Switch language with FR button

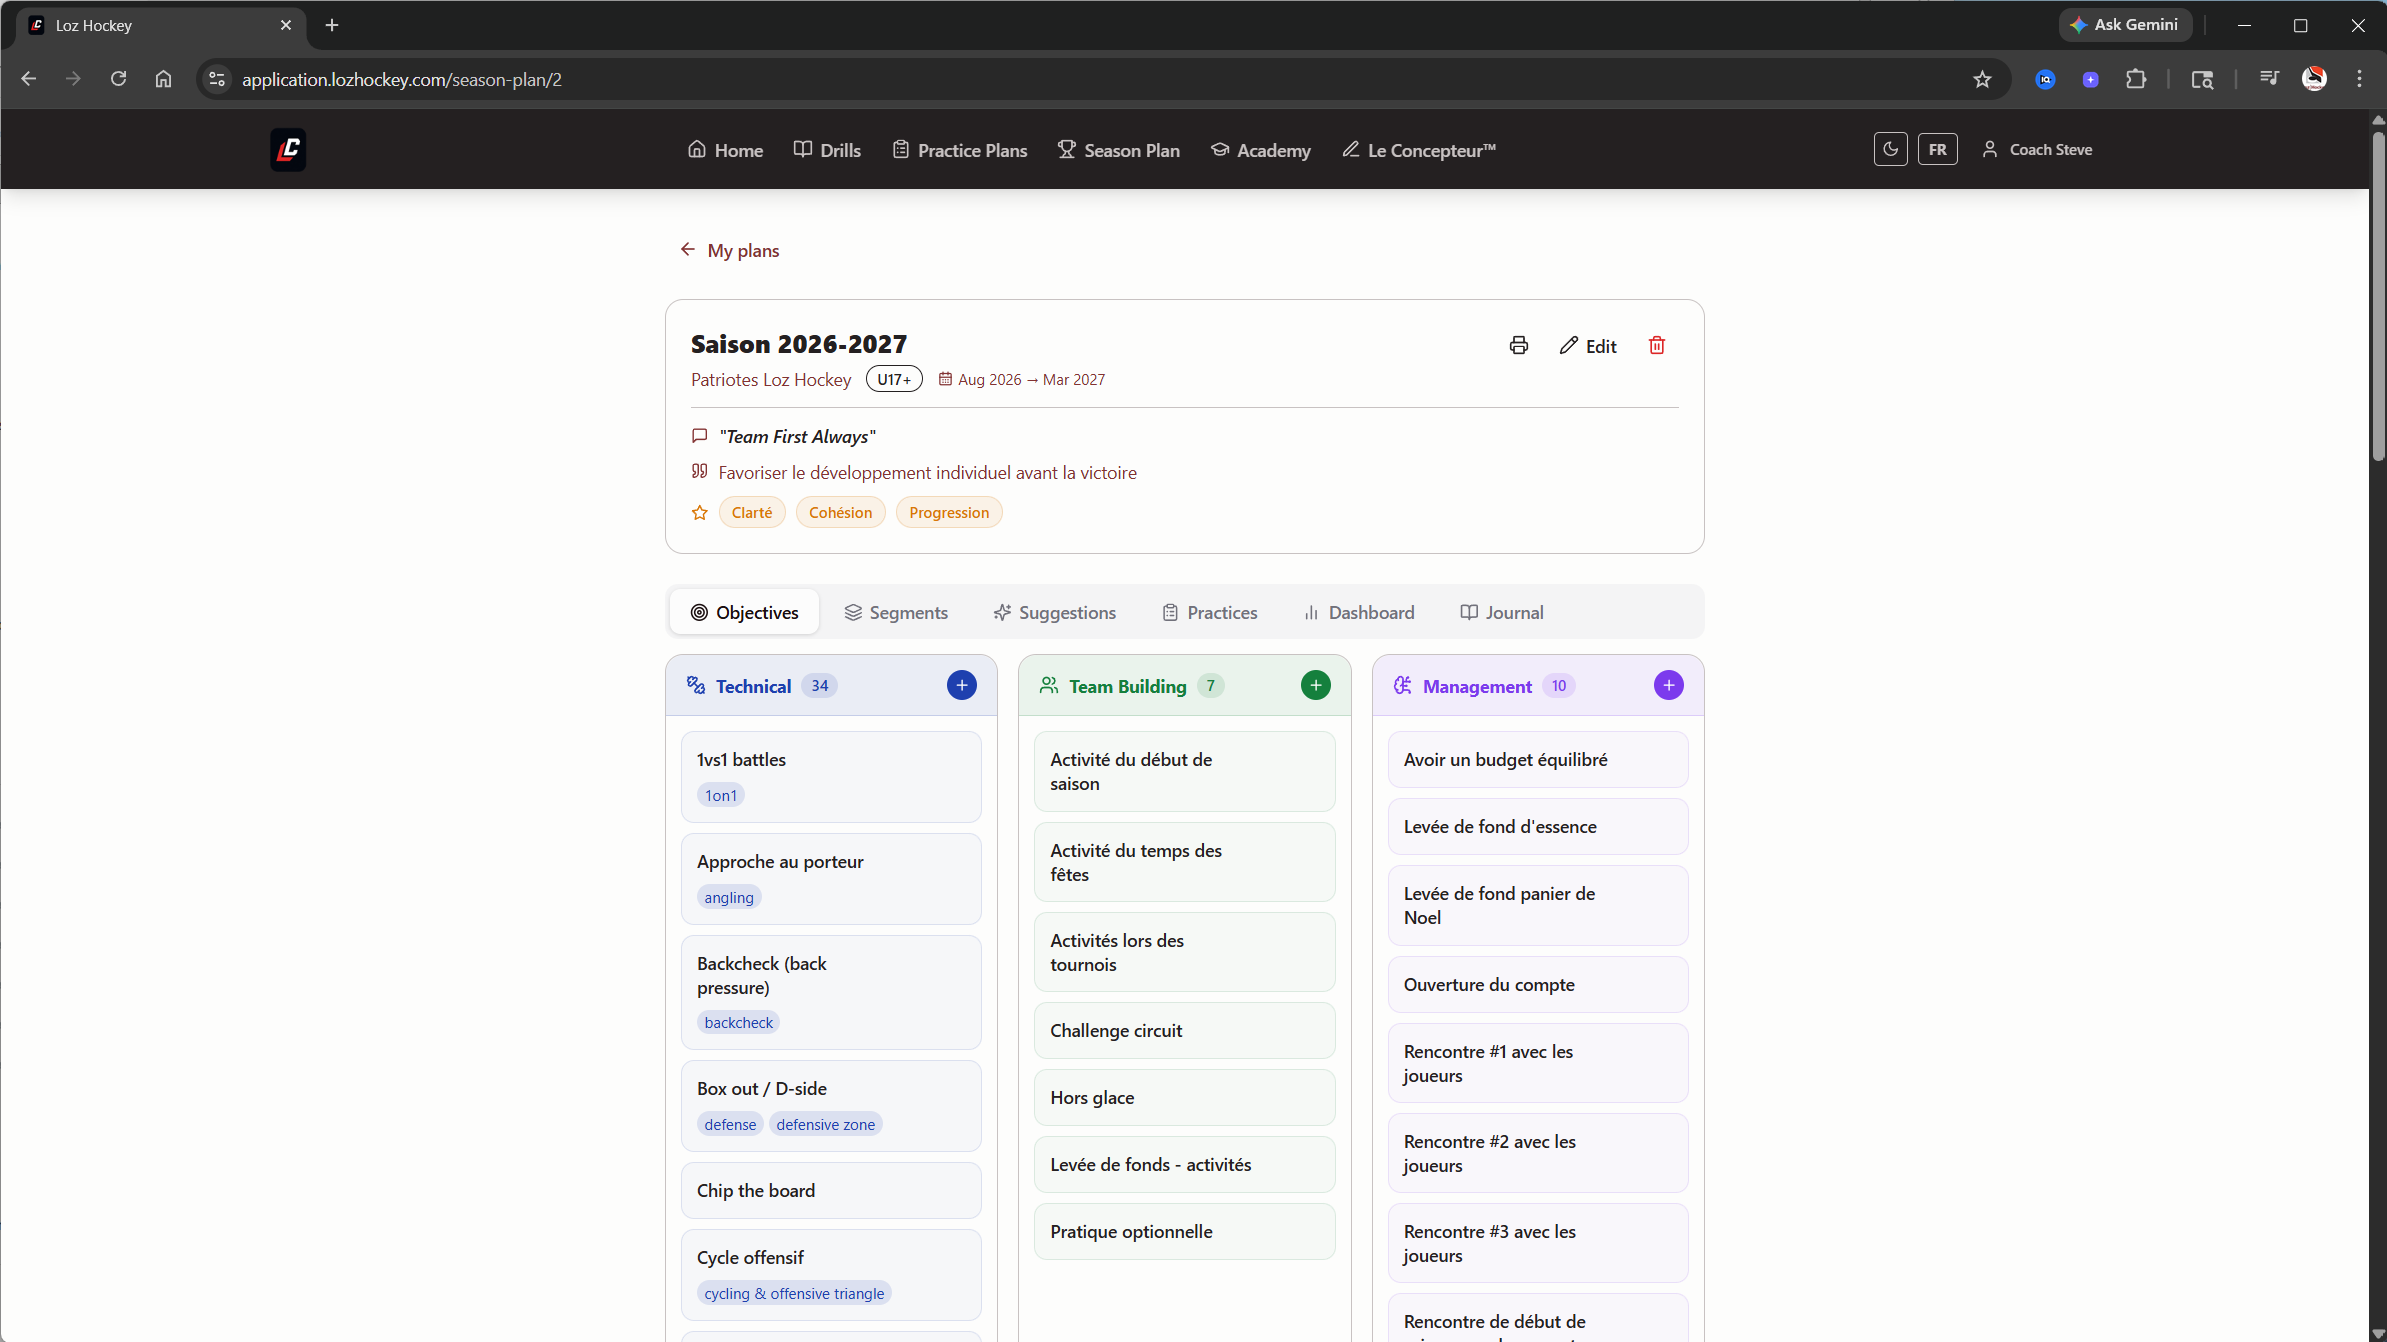pyautogui.click(x=1938, y=150)
